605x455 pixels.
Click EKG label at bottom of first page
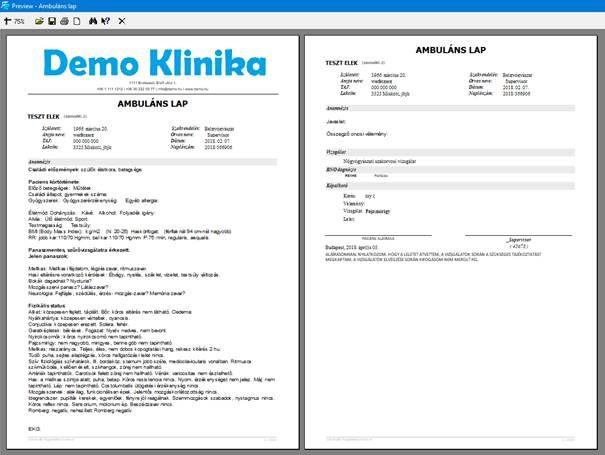[x=34, y=429]
